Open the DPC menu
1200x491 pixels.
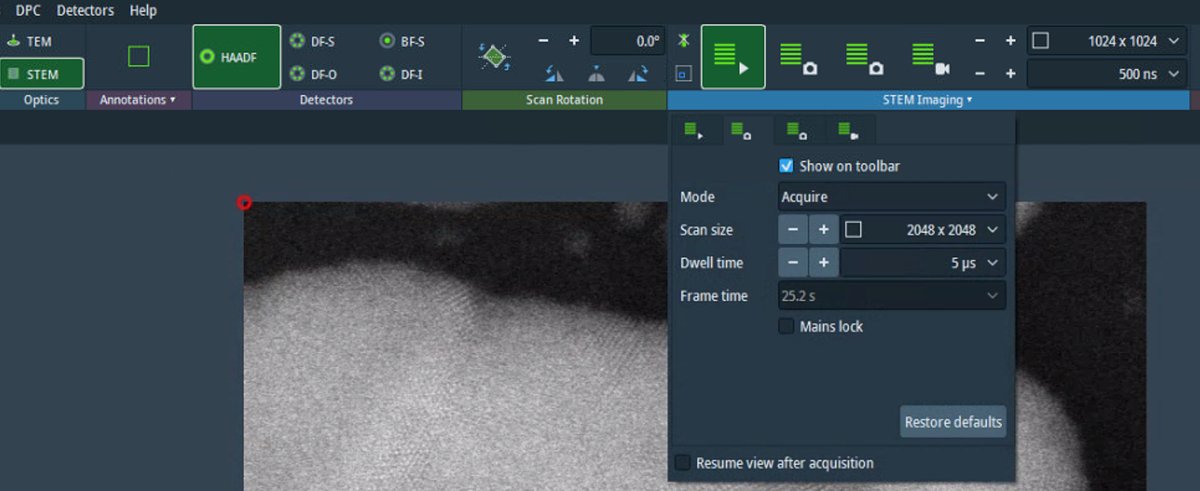(x=28, y=10)
